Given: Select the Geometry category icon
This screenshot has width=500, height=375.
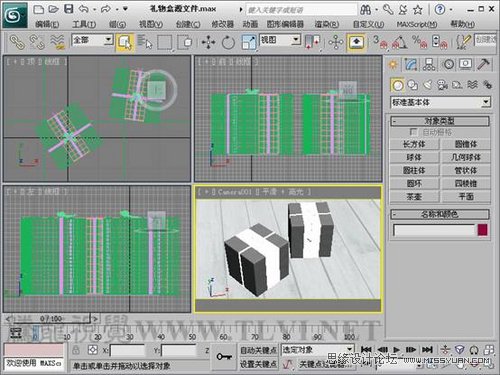Looking at the screenshot, I should point(397,85).
